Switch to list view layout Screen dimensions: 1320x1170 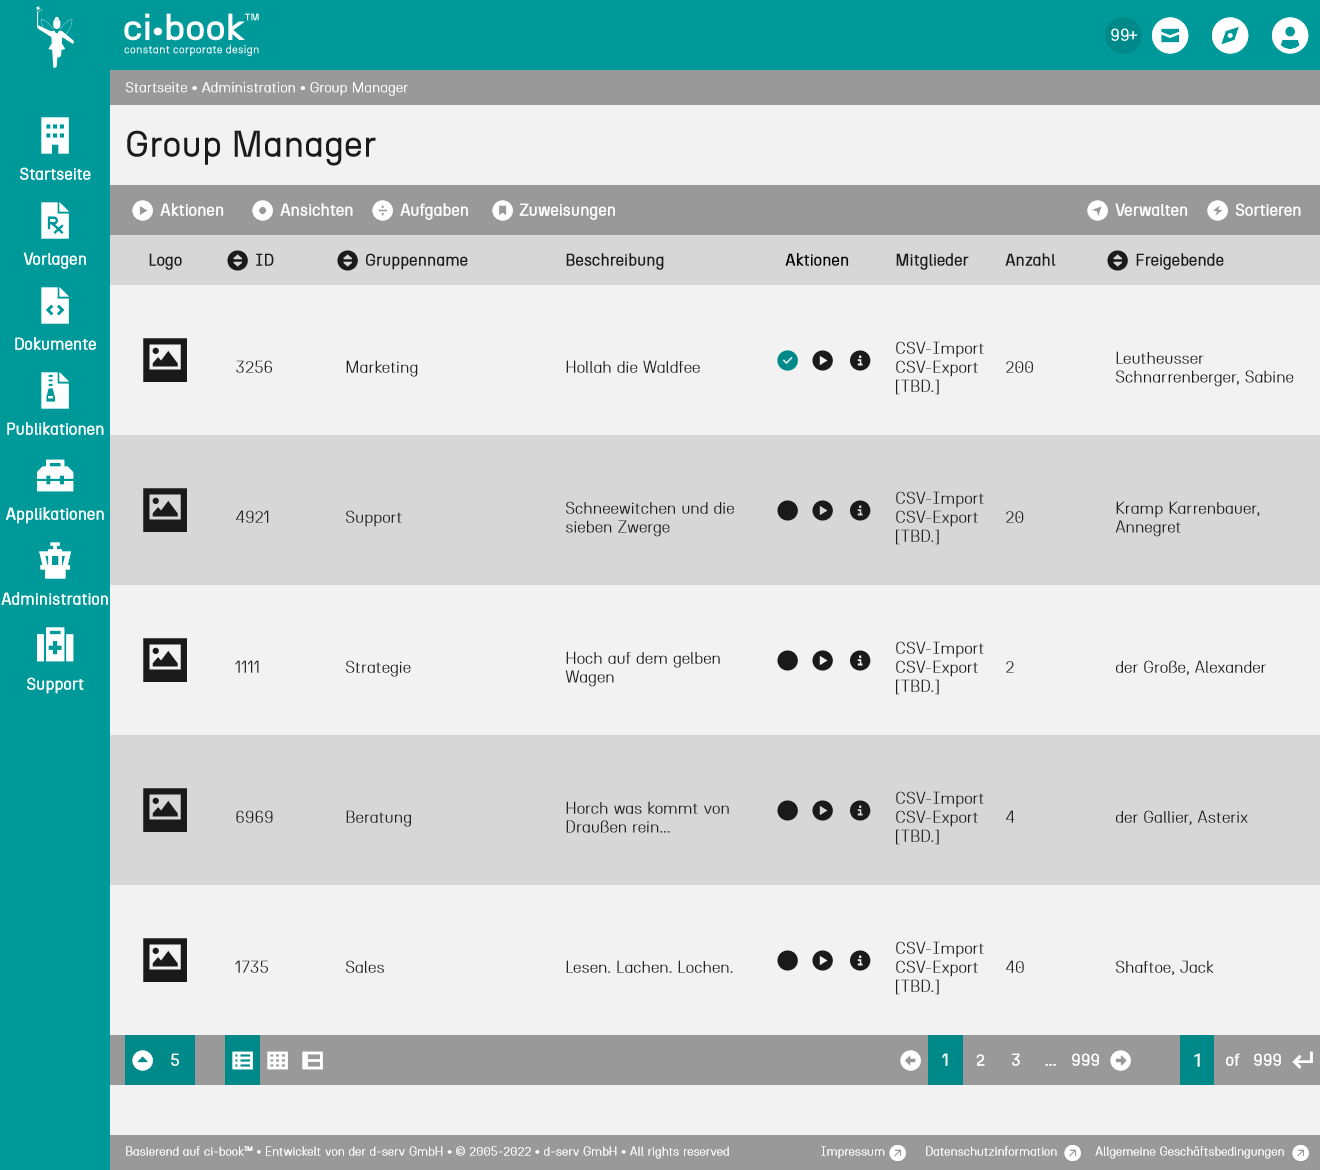pos(242,1060)
